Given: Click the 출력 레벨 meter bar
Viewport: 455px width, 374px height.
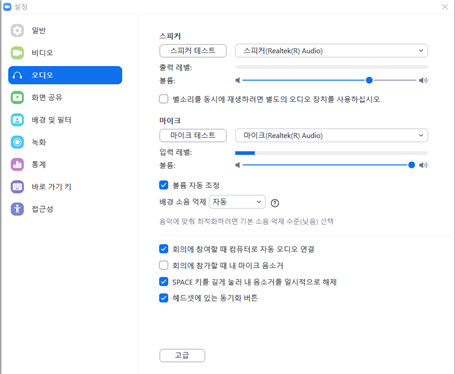Looking at the screenshot, I should (331, 67).
